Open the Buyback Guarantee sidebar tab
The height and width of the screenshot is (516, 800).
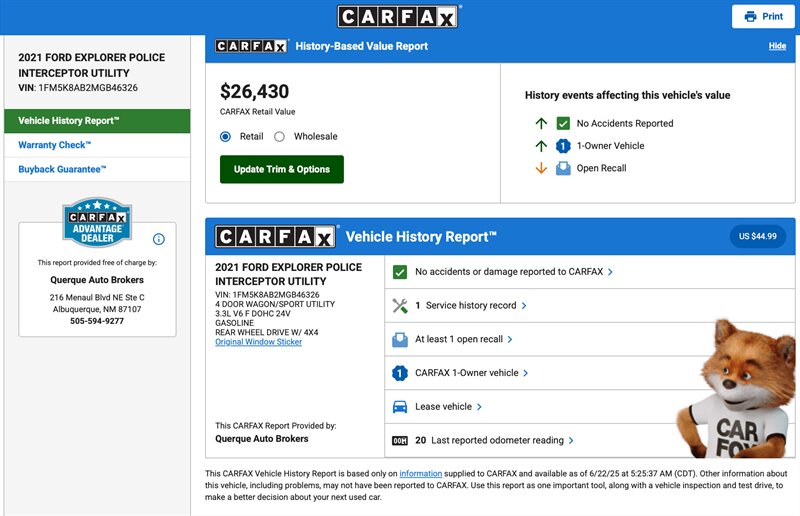coord(97,169)
